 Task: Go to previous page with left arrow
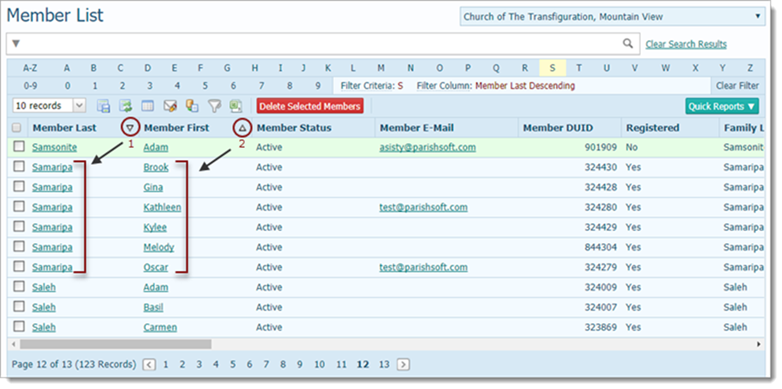(x=149, y=365)
